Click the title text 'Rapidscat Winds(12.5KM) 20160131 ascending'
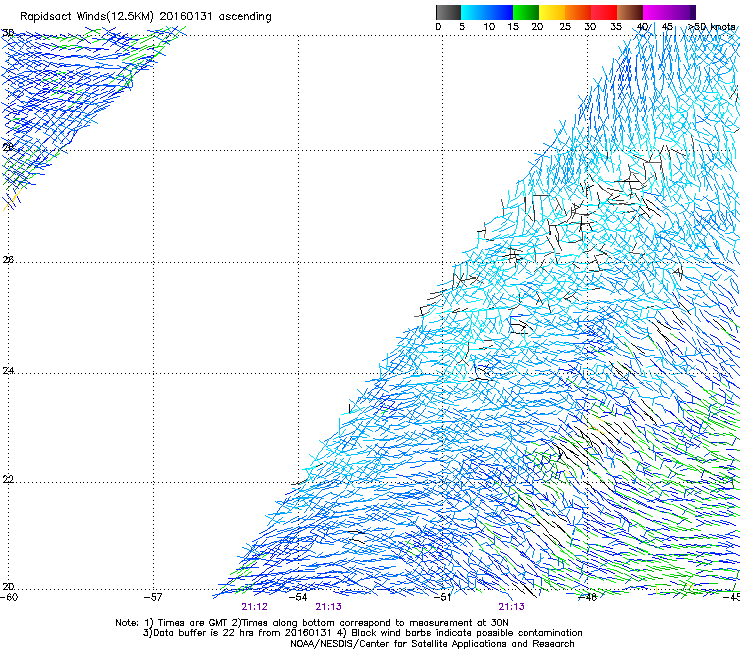 (x=146, y=17)
